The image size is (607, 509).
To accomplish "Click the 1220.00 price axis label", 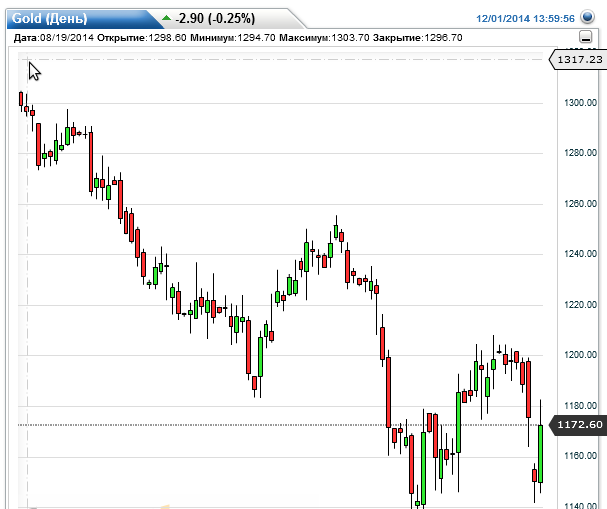I will point(580,305).
